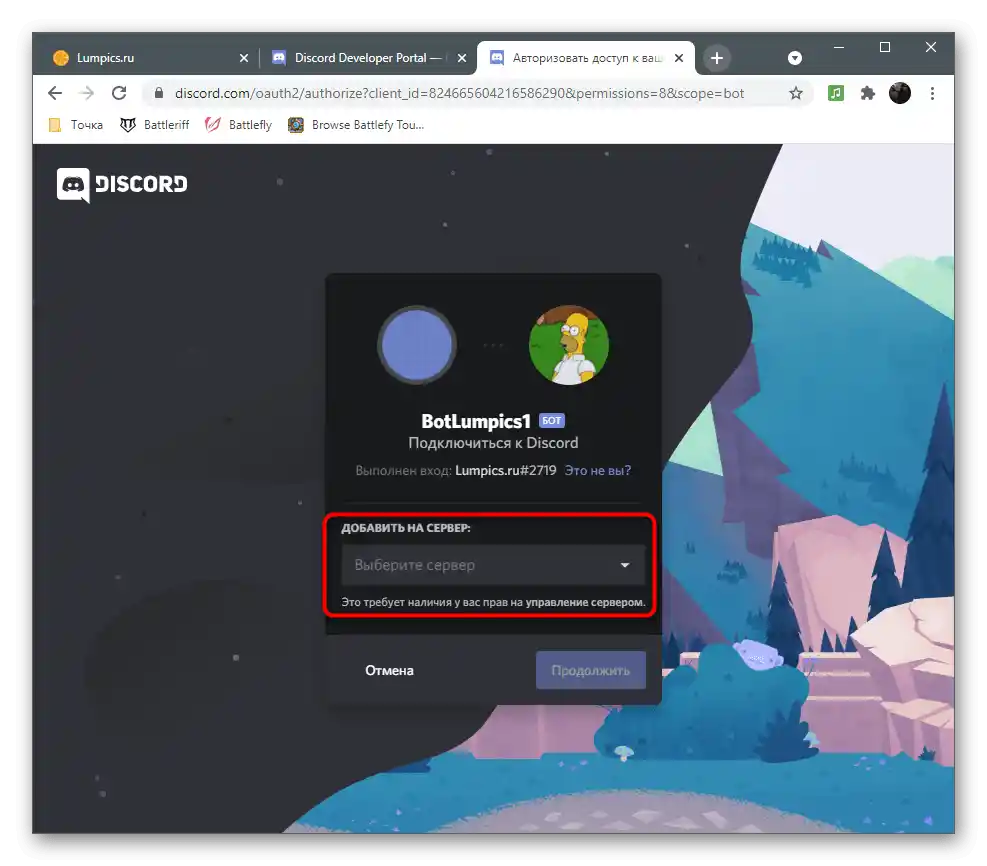Click the управление сервером text
Image resolution: width=987 pixels, height=866 pixels.
(x=585, y=602)
